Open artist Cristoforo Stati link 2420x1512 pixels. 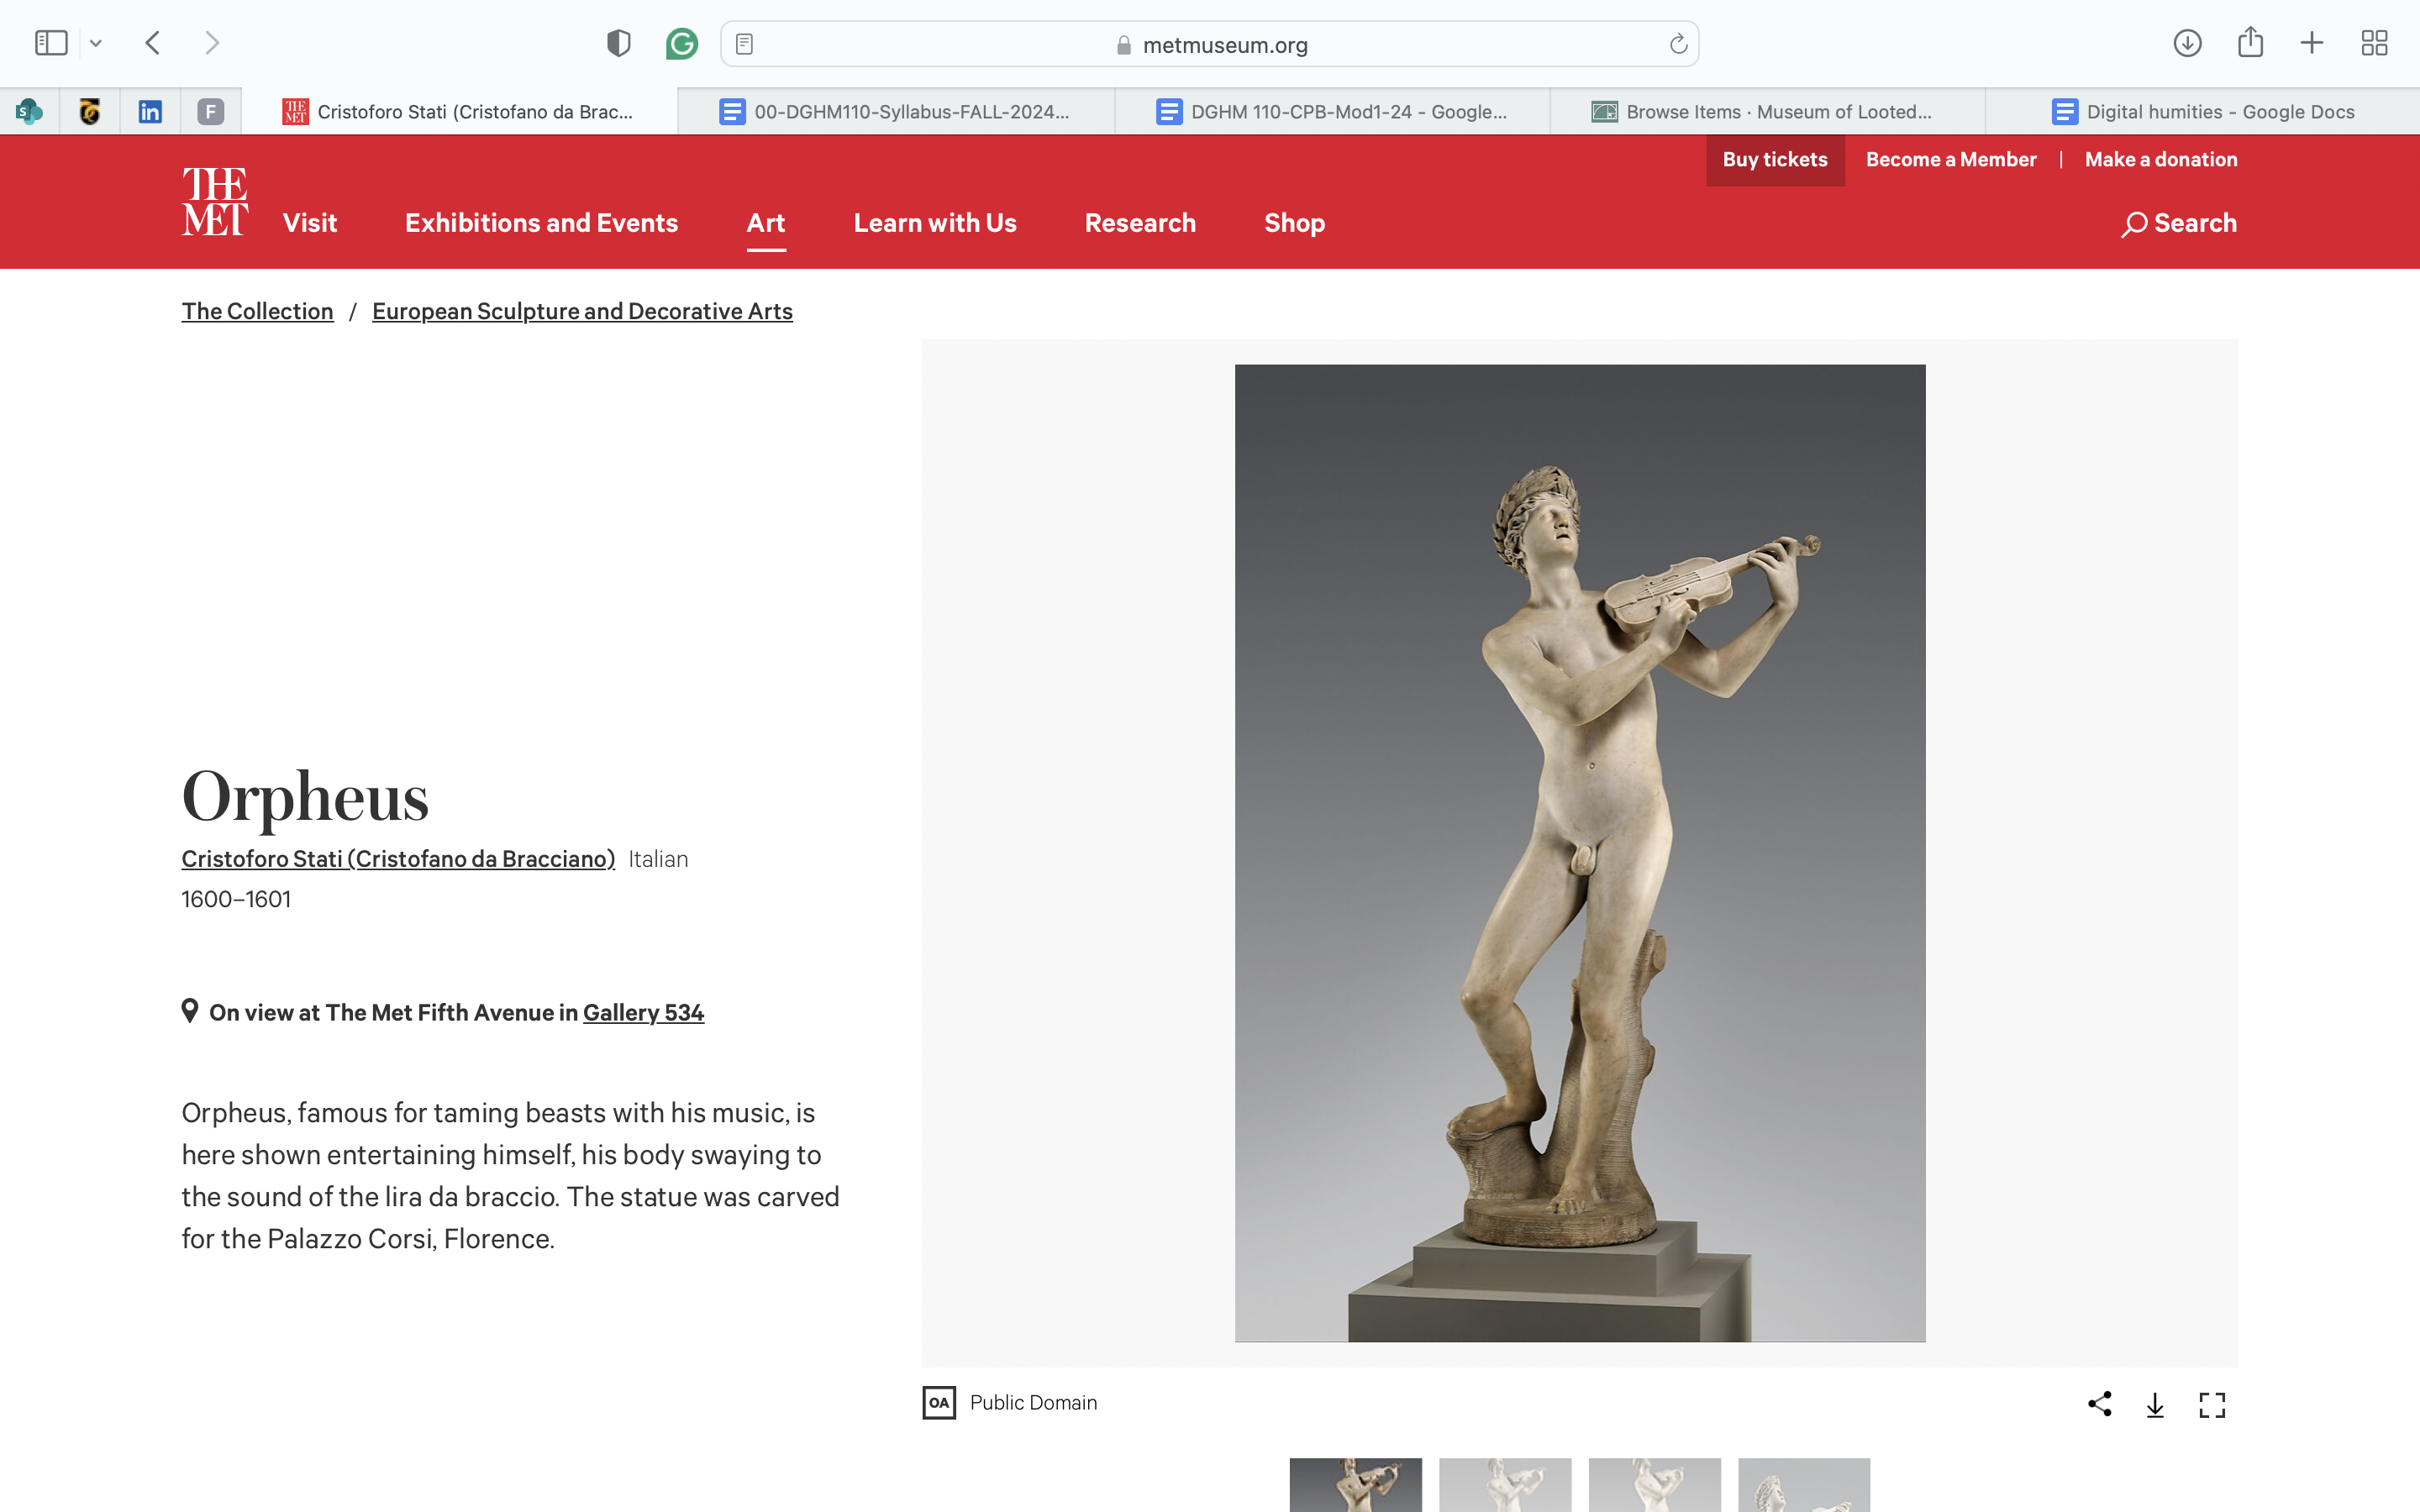tap(398, 859)
